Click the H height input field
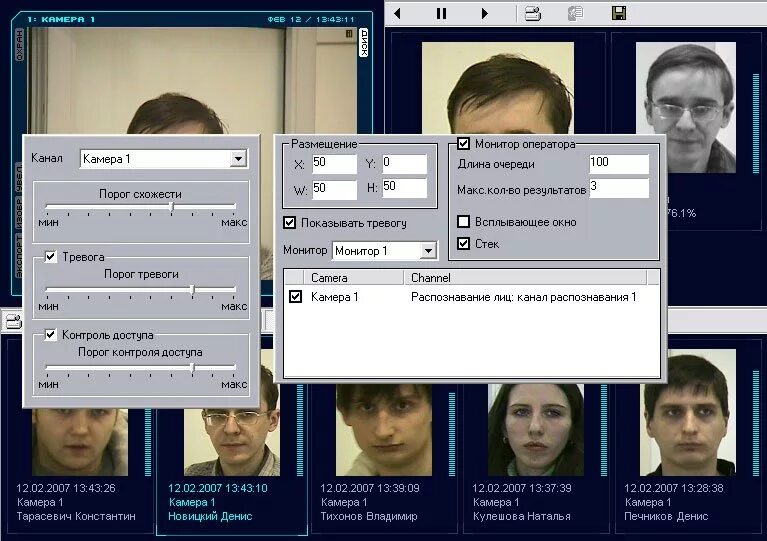Viewport: 767px width, 541px height. [404, 188]
